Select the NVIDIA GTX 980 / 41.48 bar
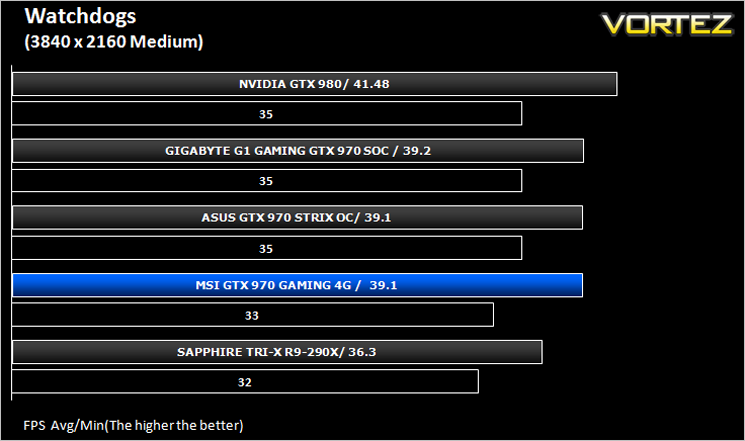 click(x=315, y=84)
